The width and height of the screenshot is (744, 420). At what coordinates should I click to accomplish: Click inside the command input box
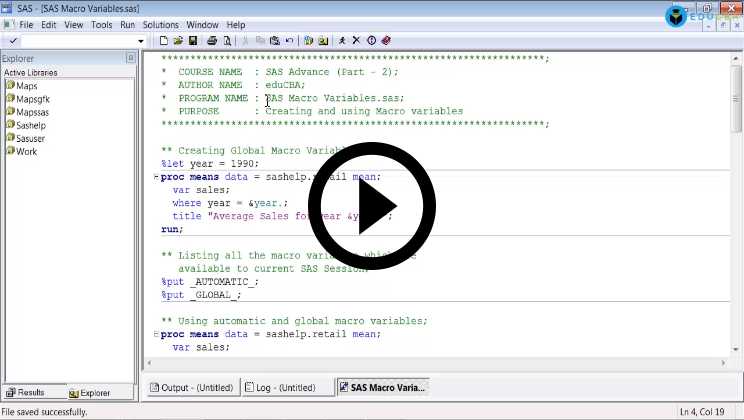point(80,41)
